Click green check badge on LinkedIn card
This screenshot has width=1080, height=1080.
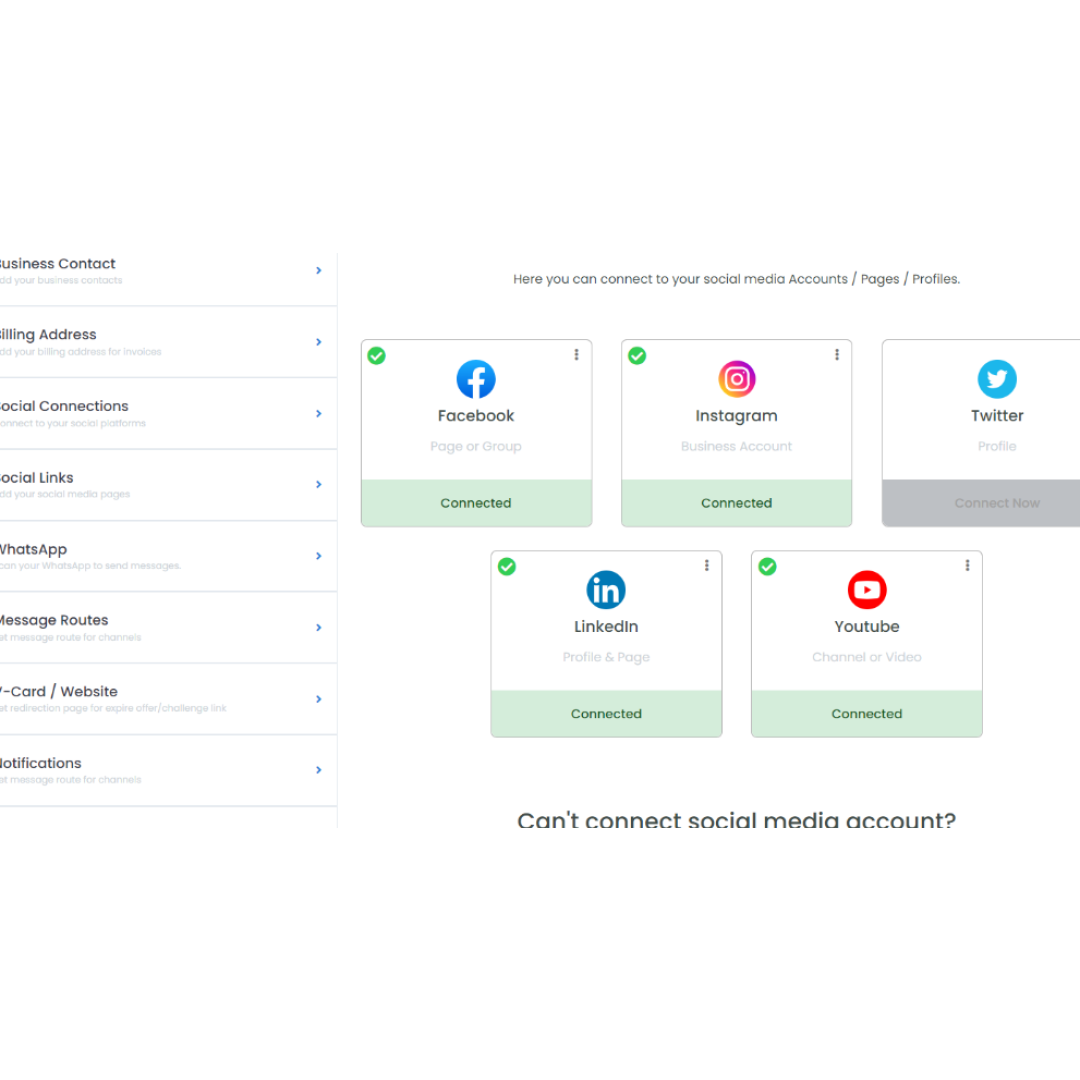point(507,566)
